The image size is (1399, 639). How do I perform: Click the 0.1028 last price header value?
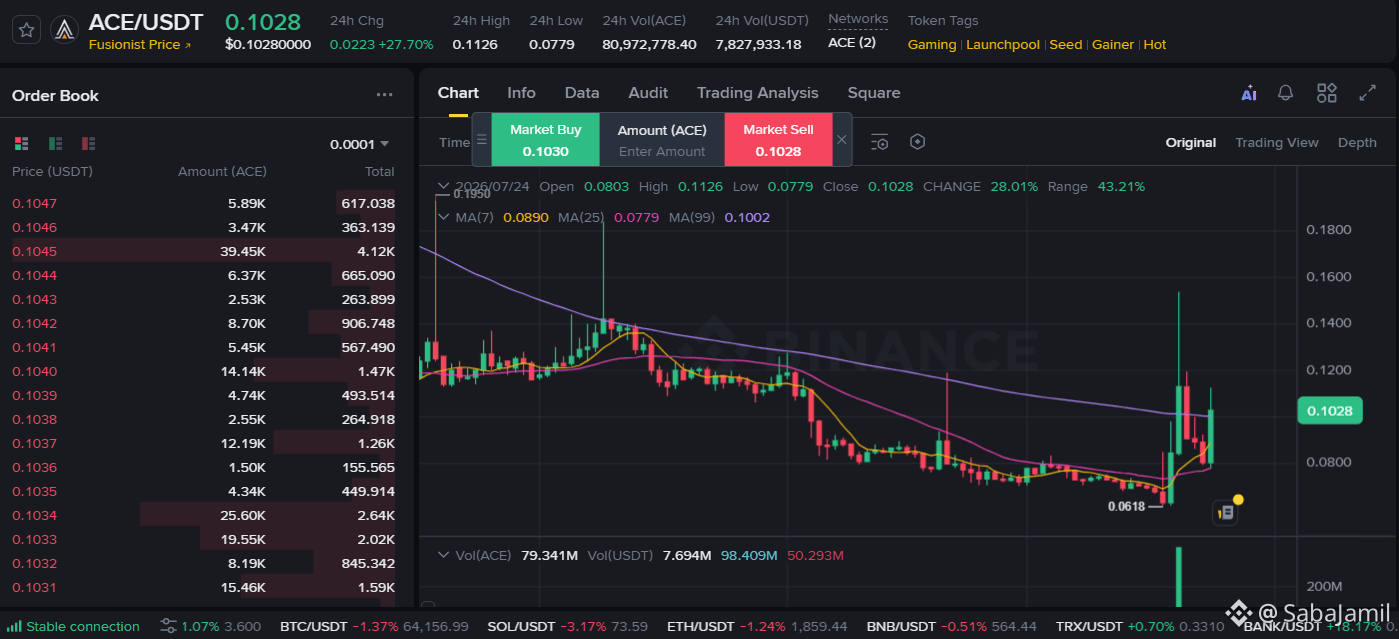(263, 22)
